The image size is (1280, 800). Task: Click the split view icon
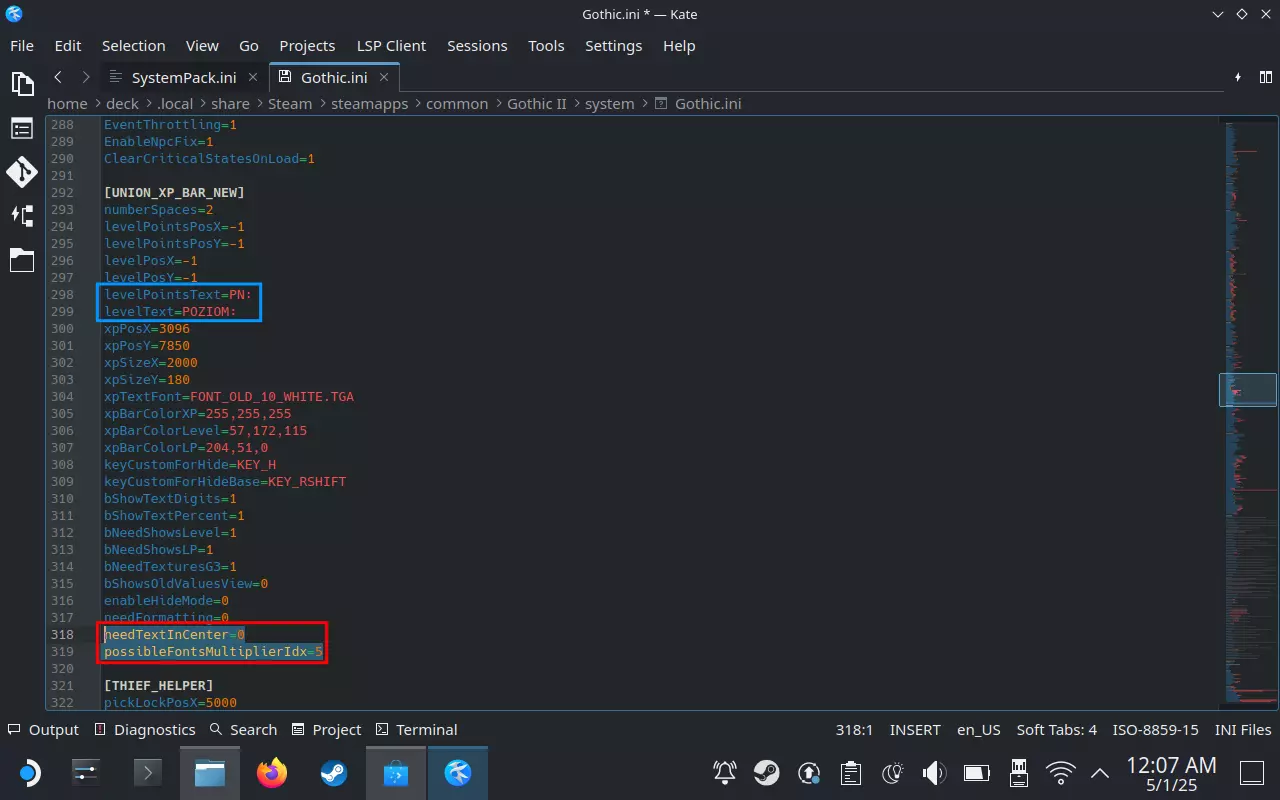click(1266, 77)
